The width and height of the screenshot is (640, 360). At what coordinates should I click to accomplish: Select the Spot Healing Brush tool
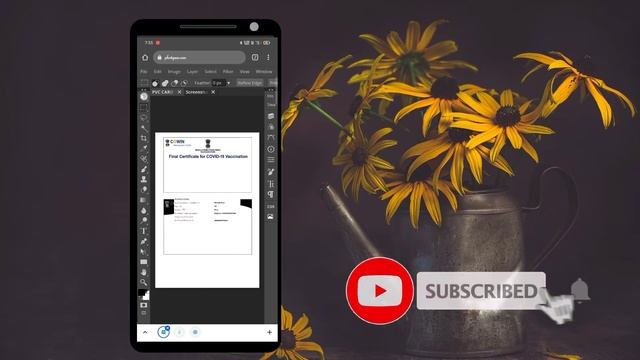coord(144,159)
